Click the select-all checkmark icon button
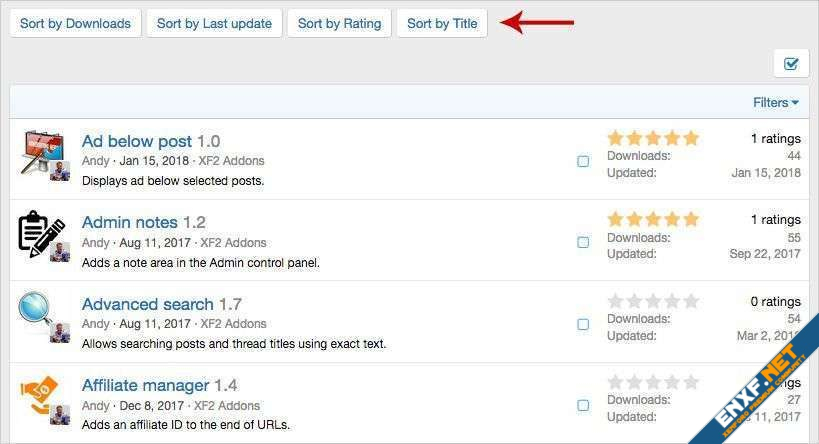The image size is (819, 444). 791,63
